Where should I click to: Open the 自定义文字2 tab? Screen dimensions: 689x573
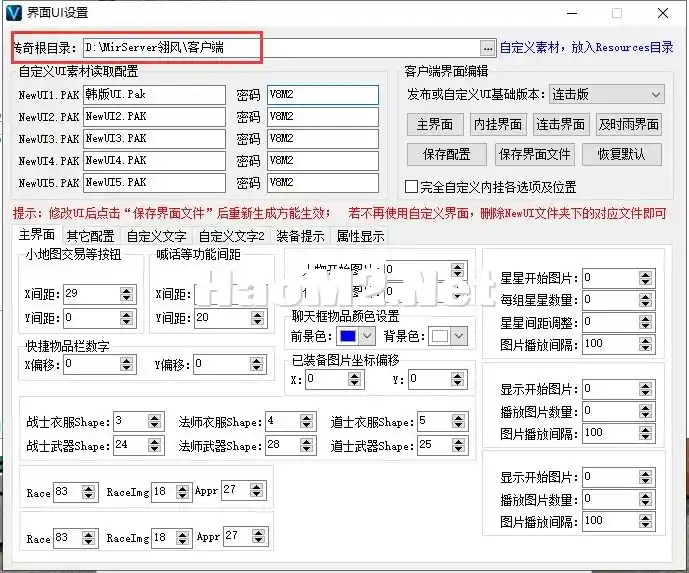click(x=232, y=236)
